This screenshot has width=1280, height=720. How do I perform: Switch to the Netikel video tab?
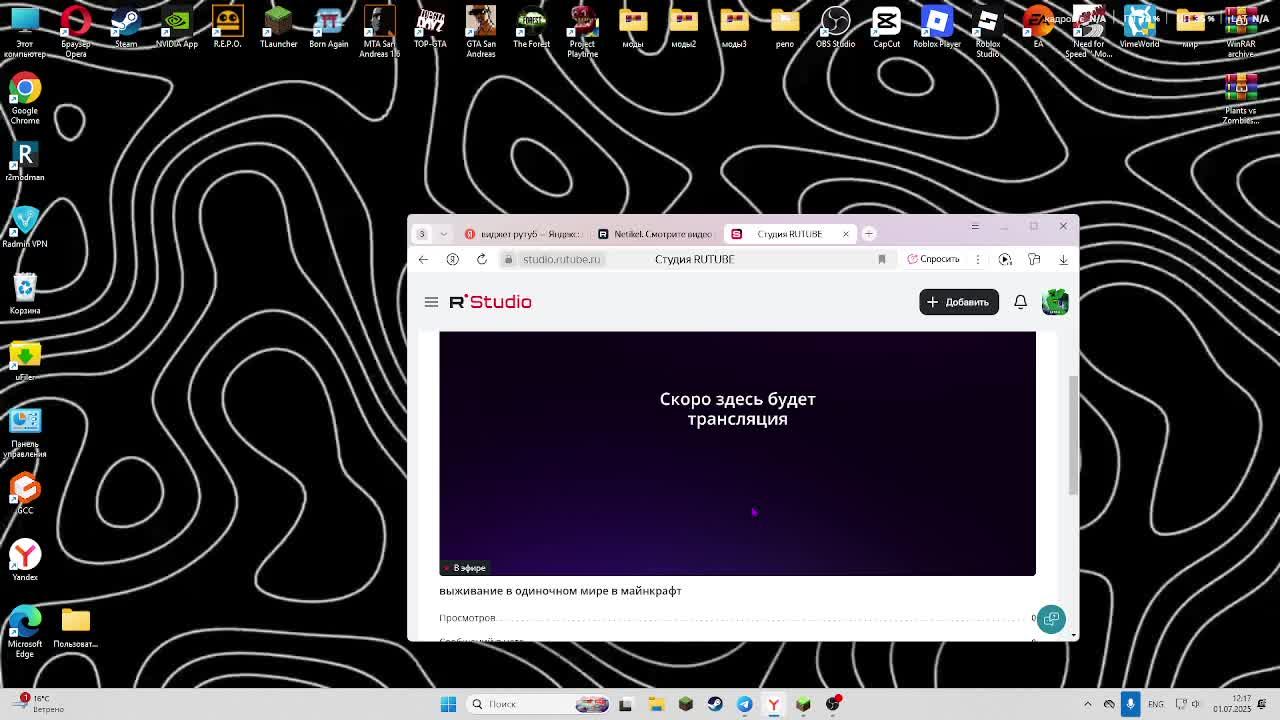(655, 234)
